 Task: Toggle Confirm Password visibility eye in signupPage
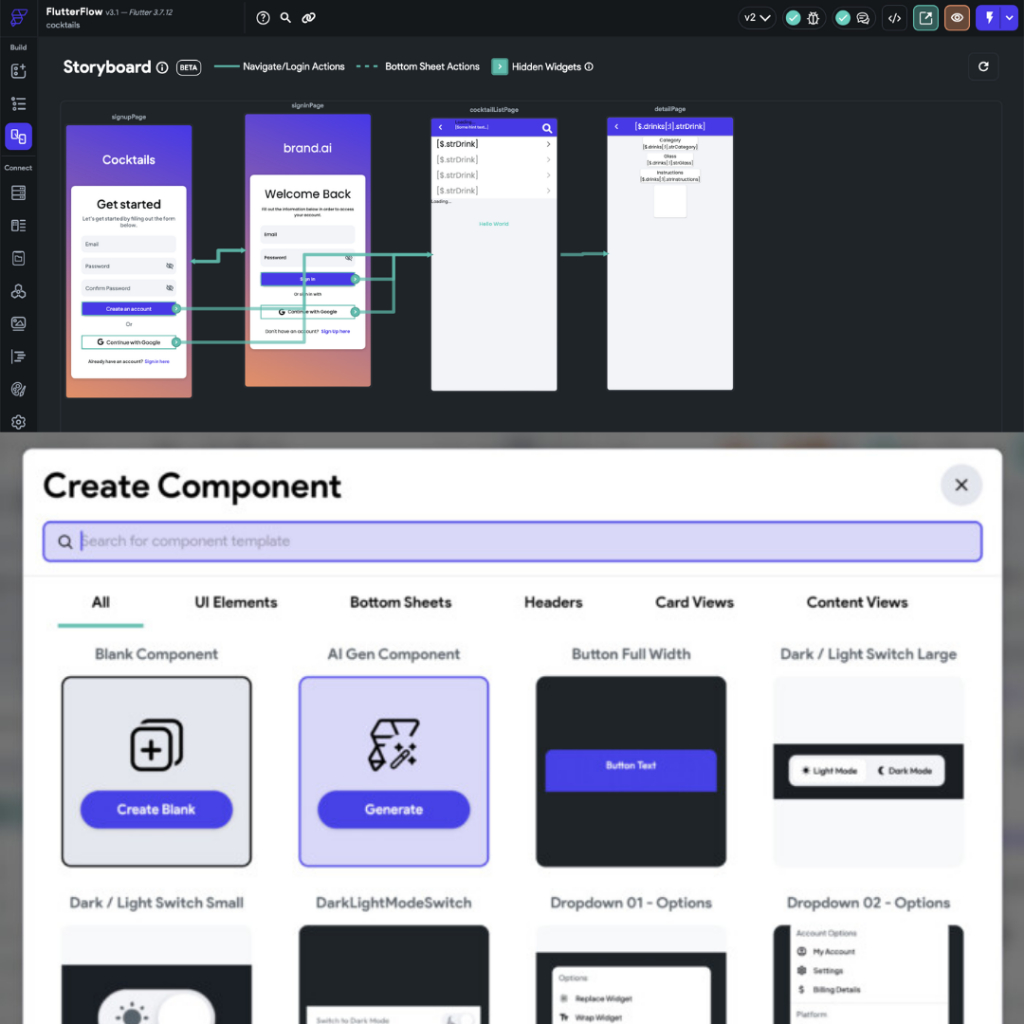(170, 287)
